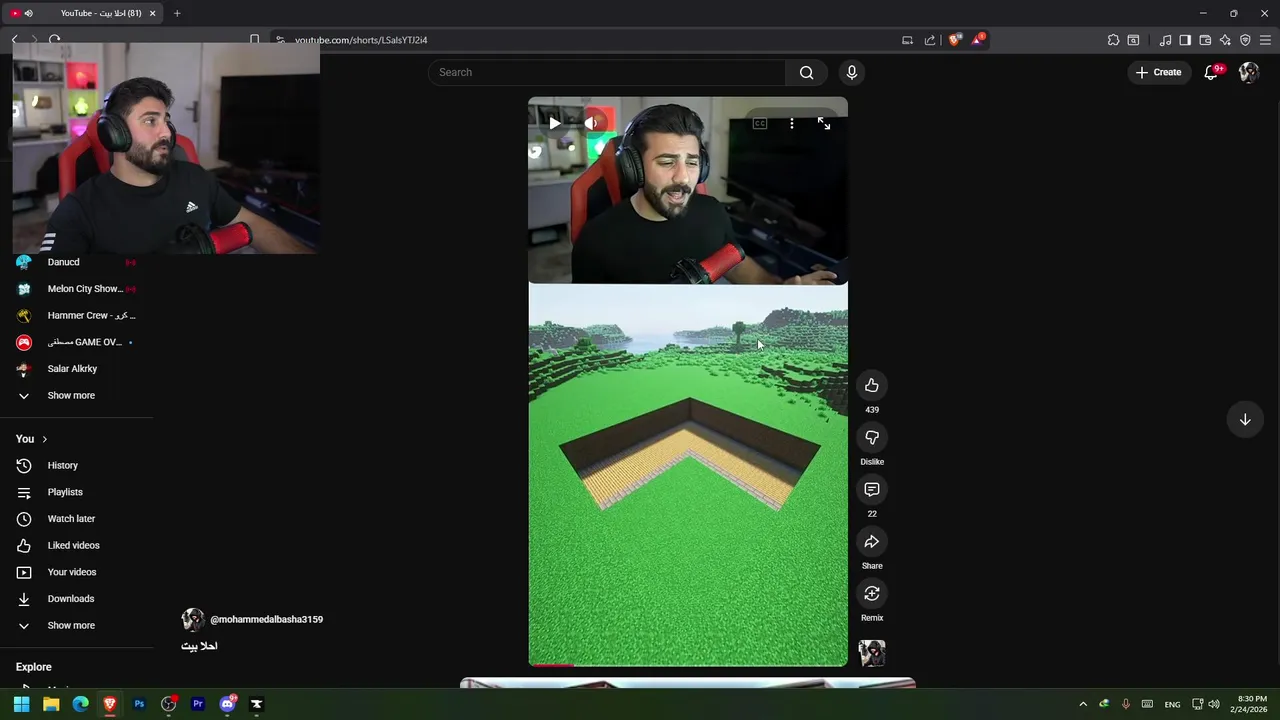Open Premiere Pro from the taskbar
Image resolution: width=1280 pixels, height=720 pixels.
pyautogui.click(x=198, y=704)
